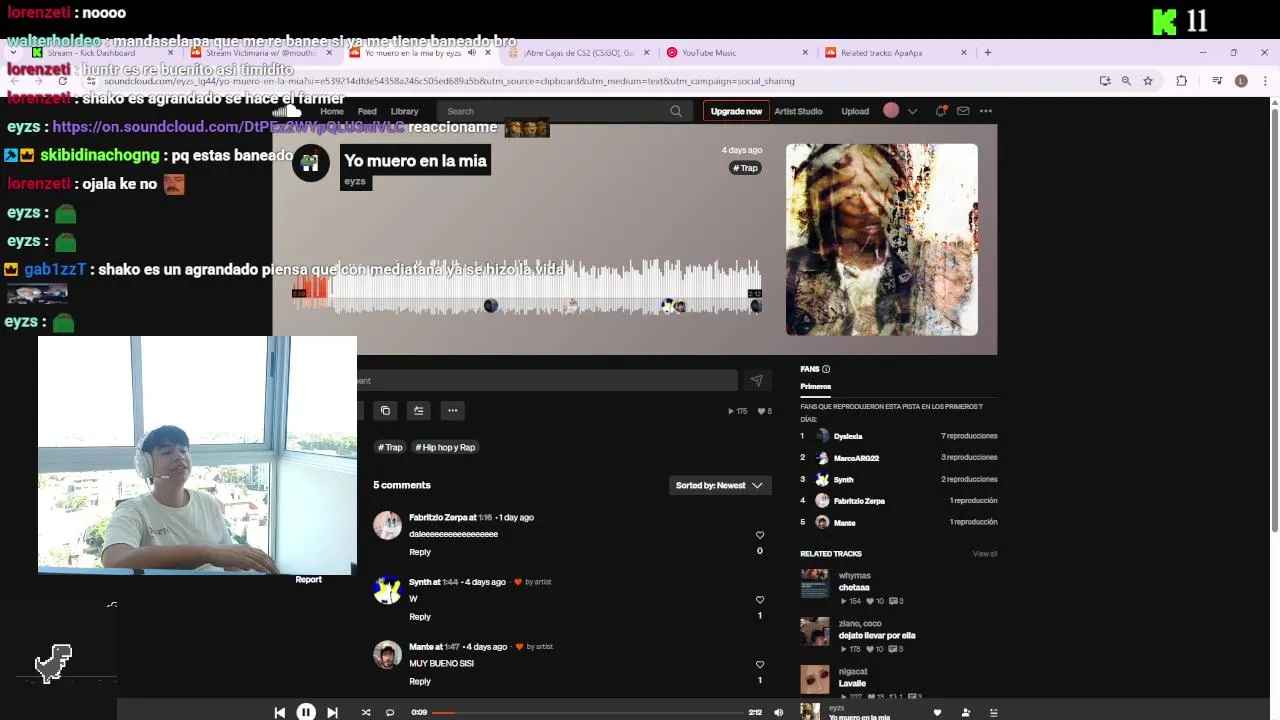1280x720 pixels.
Task: Go to SoundCloud Home
Action: click(332, 111)
